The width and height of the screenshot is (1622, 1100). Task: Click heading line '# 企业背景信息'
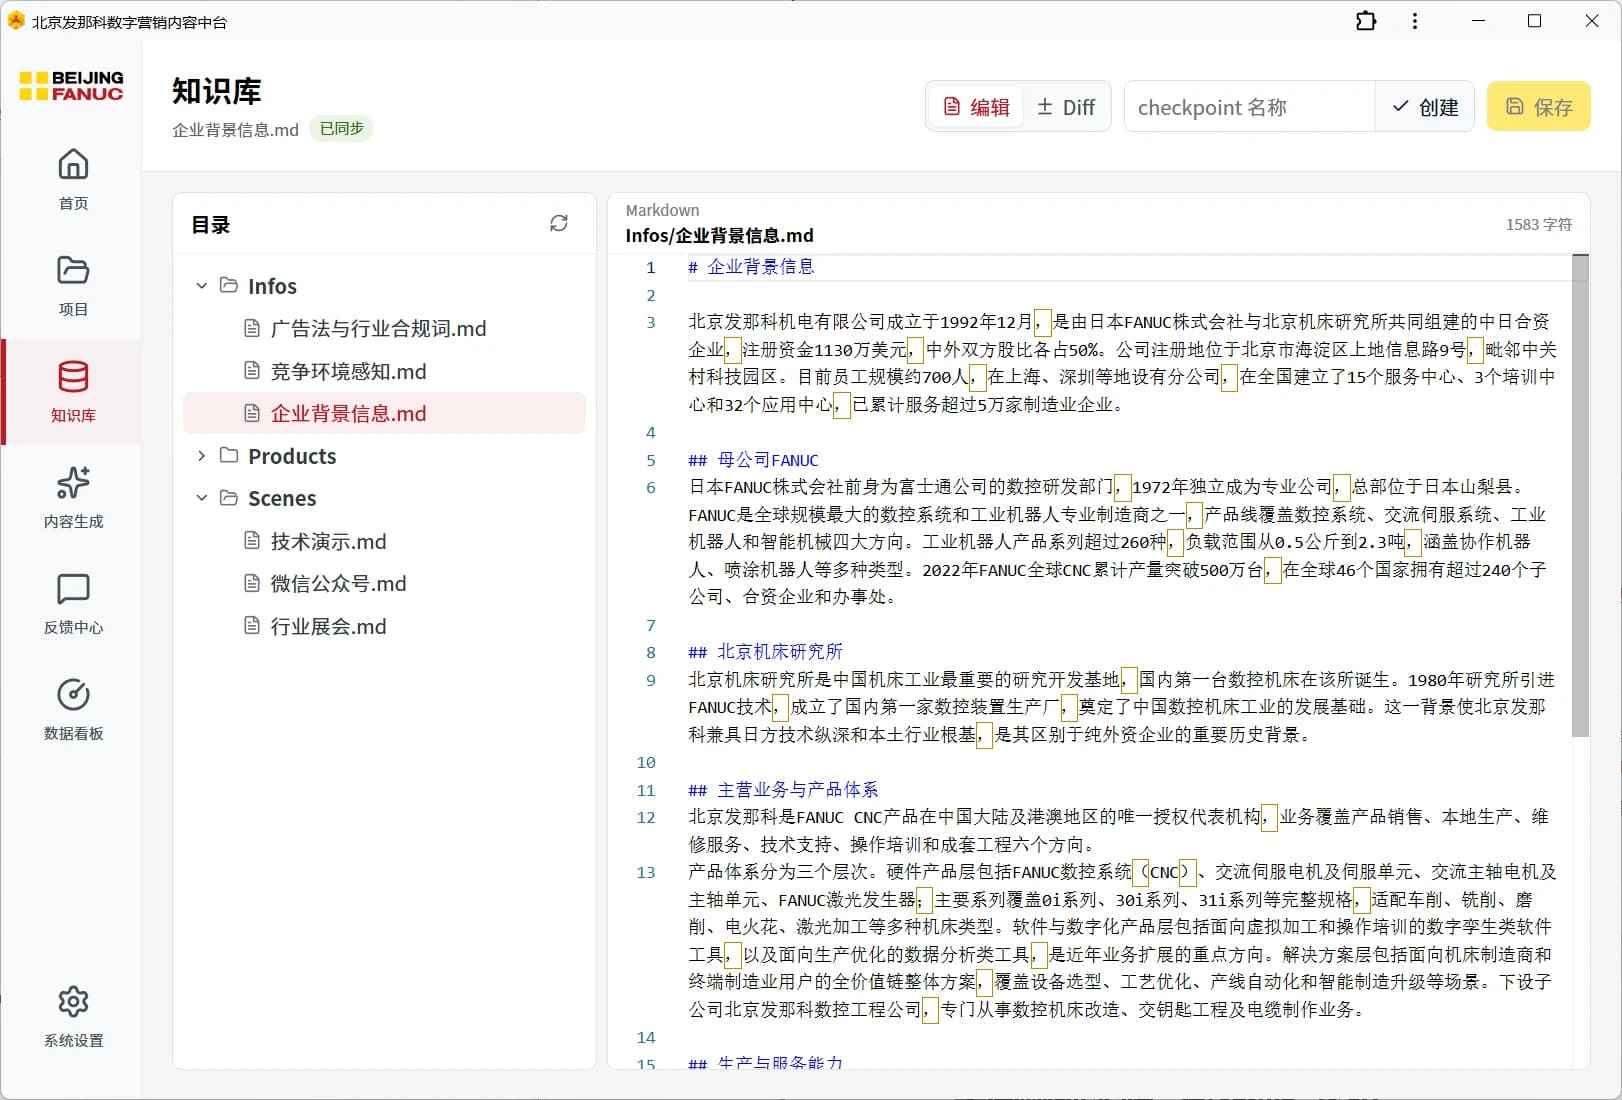751,267
